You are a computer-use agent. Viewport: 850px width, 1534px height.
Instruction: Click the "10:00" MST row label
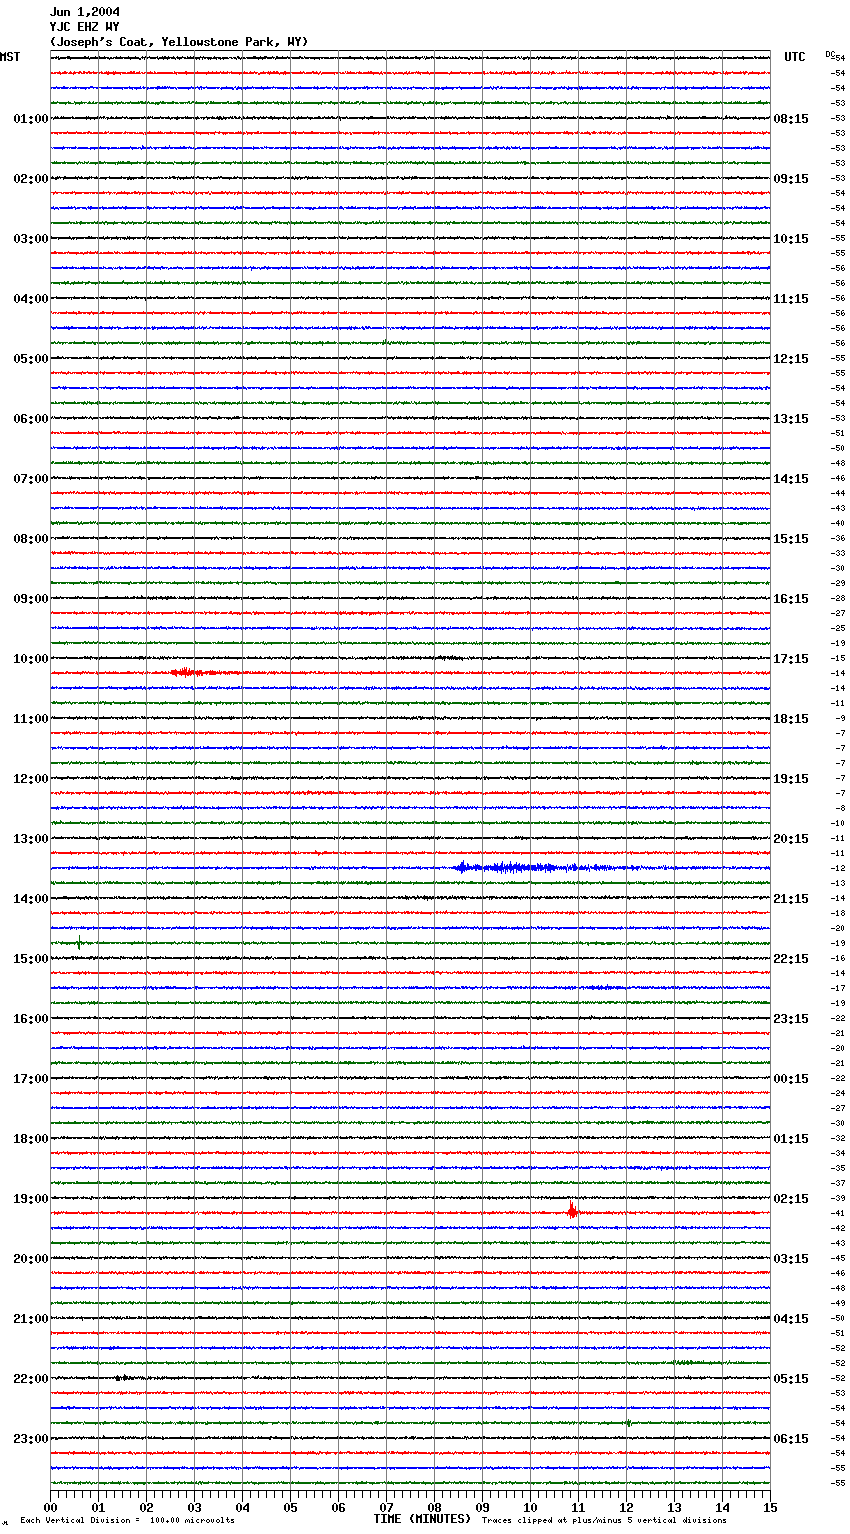(x=31, y=659)
